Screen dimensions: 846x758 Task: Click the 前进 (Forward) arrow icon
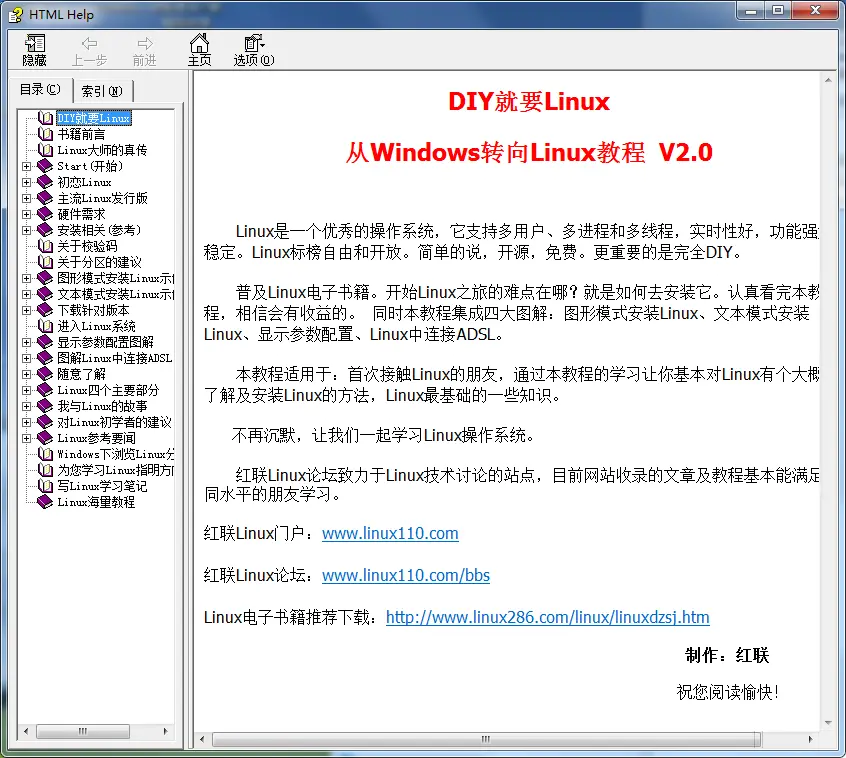point(145,44)
